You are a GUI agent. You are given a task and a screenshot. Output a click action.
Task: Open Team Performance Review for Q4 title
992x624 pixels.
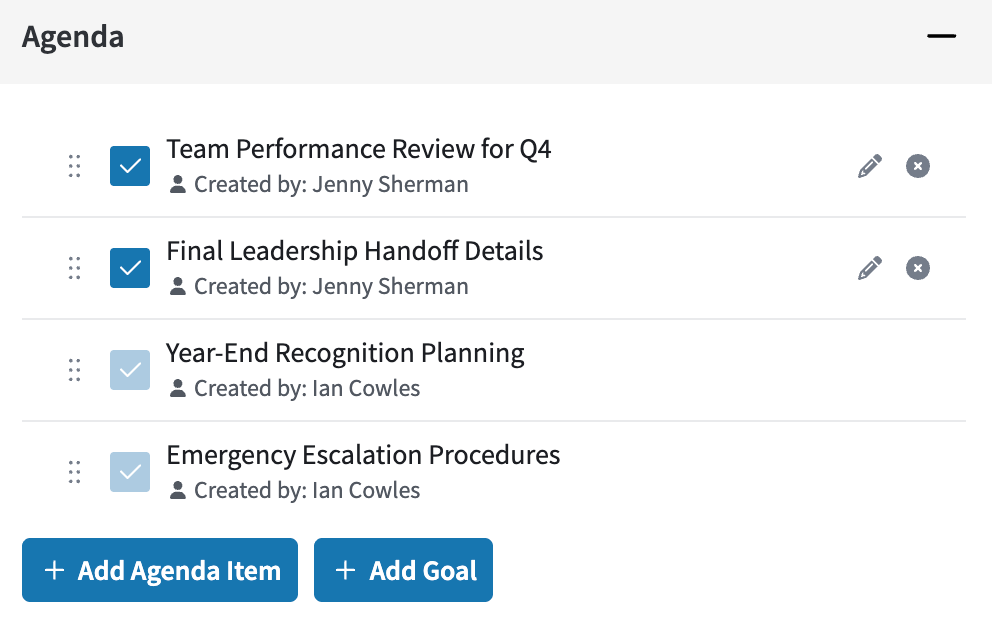coord(359,149)
